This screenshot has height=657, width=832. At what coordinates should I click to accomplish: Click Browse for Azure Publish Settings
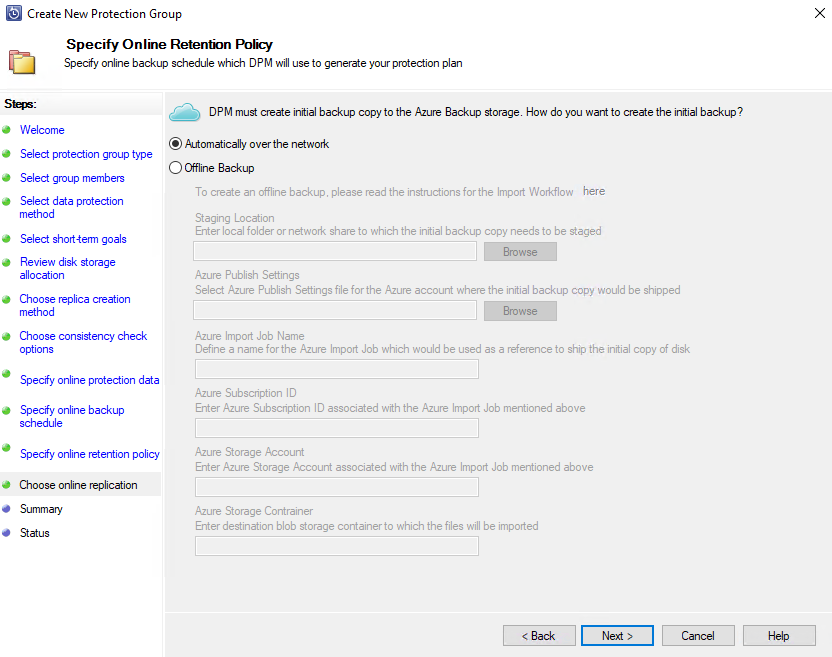(520, 311)
